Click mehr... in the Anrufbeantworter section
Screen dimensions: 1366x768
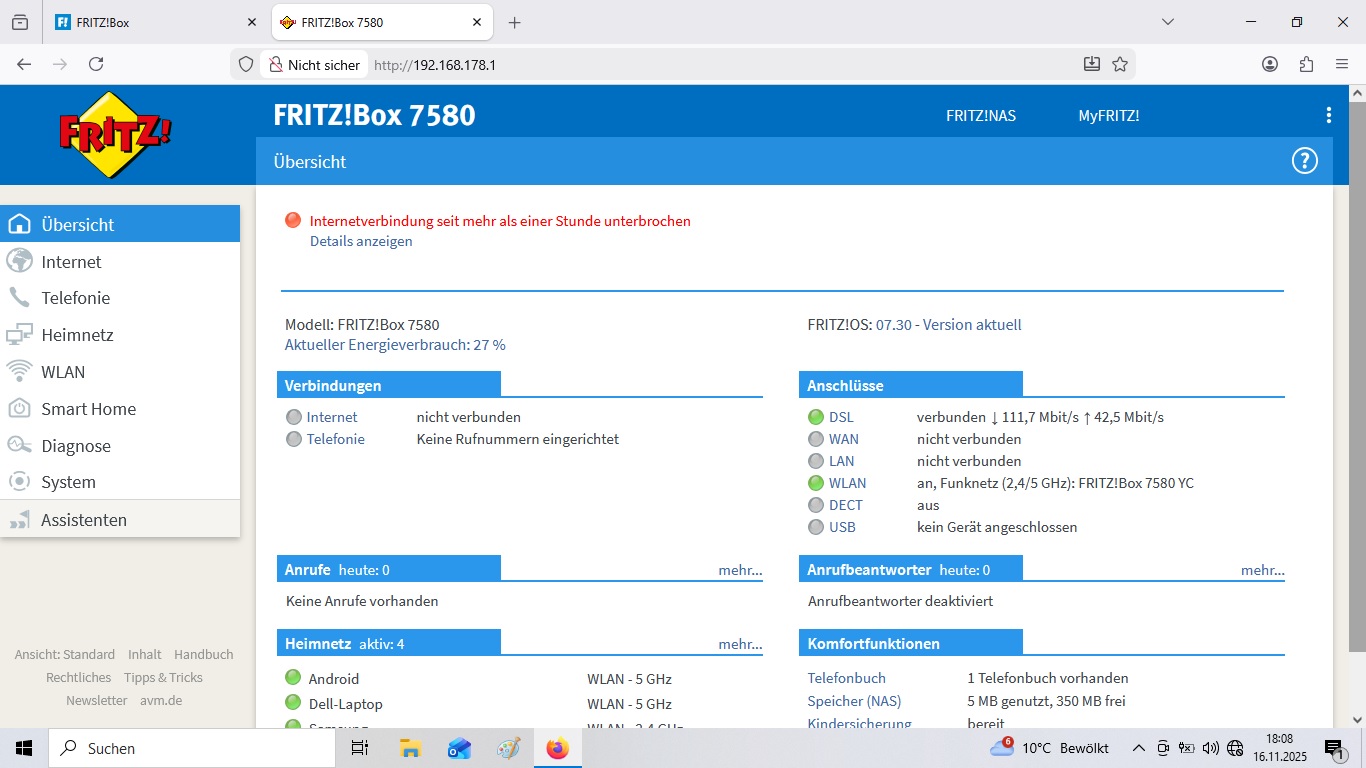(1263, 570)
